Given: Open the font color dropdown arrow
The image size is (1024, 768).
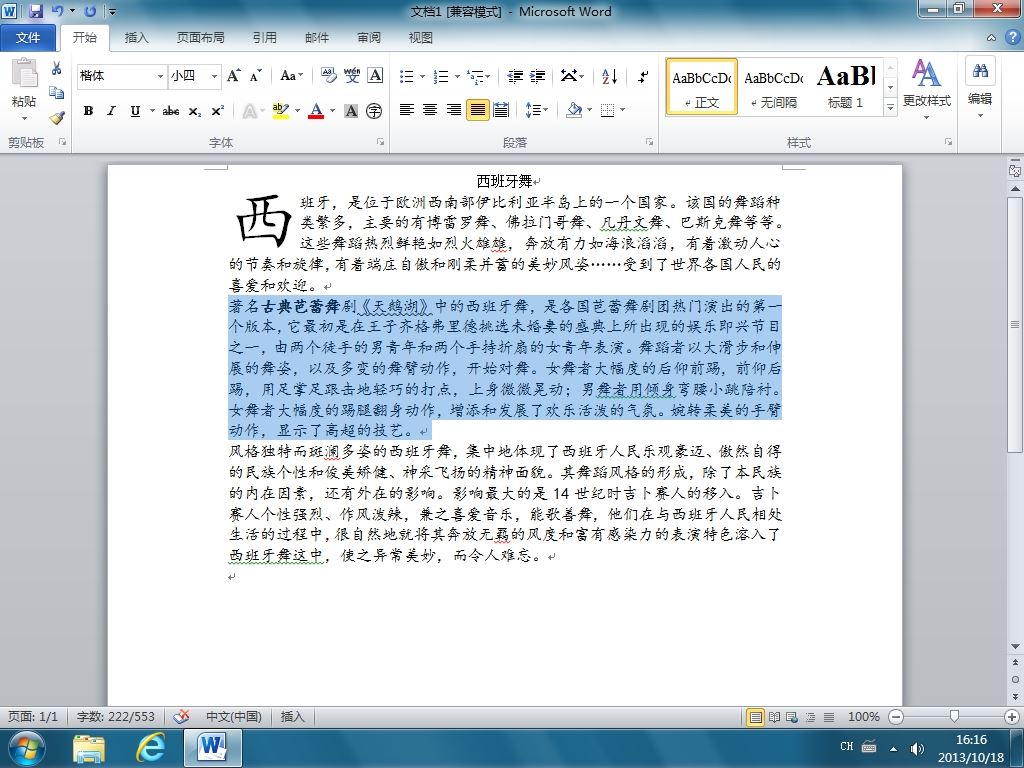Looking at the screenshot, I should (x=332, y=111).
